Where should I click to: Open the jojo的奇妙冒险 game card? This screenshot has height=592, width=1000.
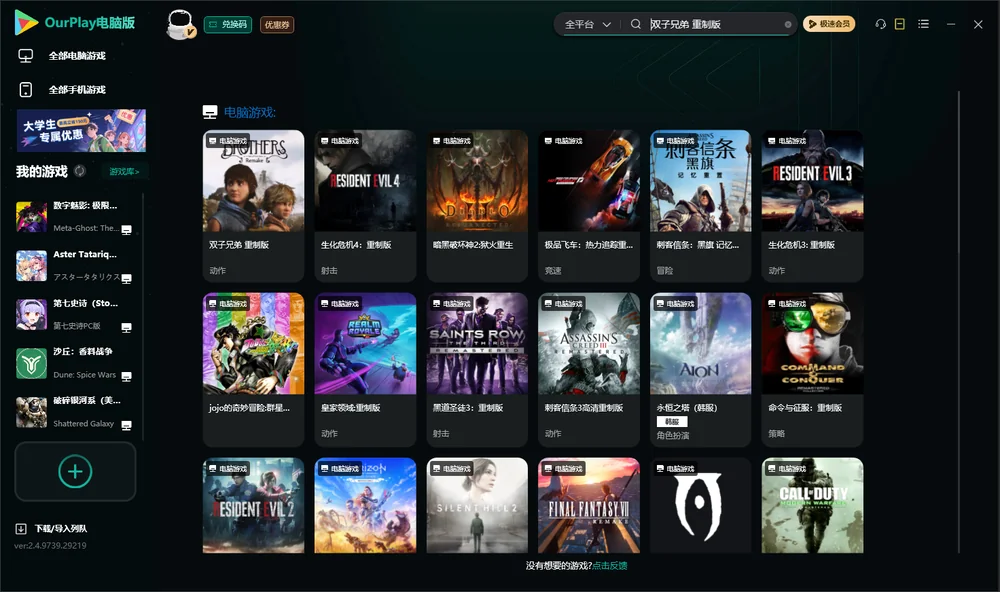click(253, 369)
